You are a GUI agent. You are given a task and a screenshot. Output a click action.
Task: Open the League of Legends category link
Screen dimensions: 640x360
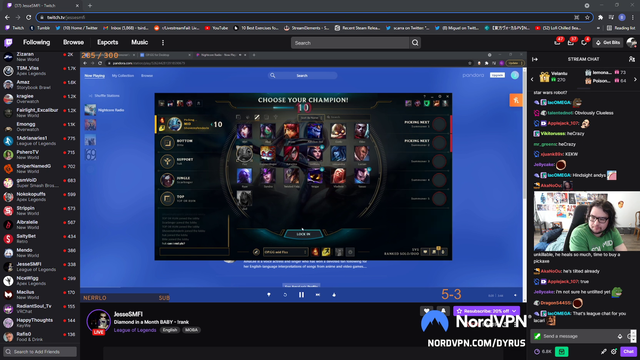coord(135,330)
